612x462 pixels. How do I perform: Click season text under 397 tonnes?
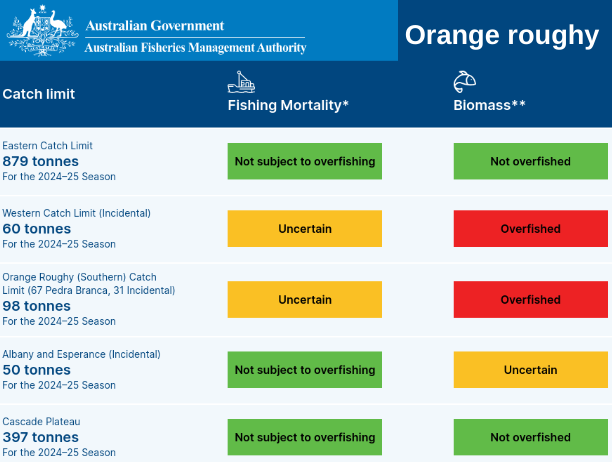pyautogui.click(x=59, y=452)
